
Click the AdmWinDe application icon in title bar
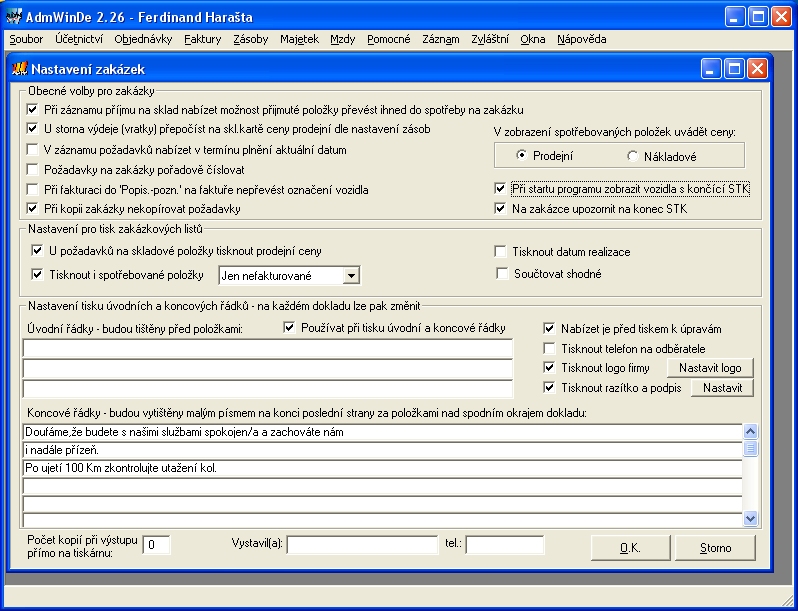click(x=14, y=17)
